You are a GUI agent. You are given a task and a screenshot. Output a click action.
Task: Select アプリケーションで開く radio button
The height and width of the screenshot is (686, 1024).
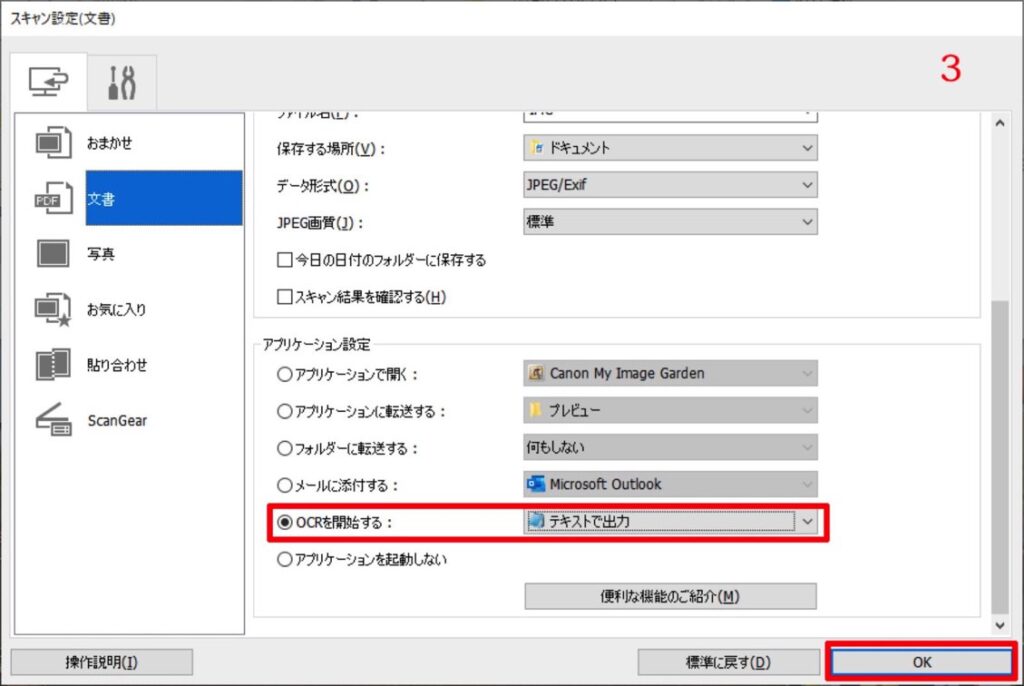pos(285,374)
